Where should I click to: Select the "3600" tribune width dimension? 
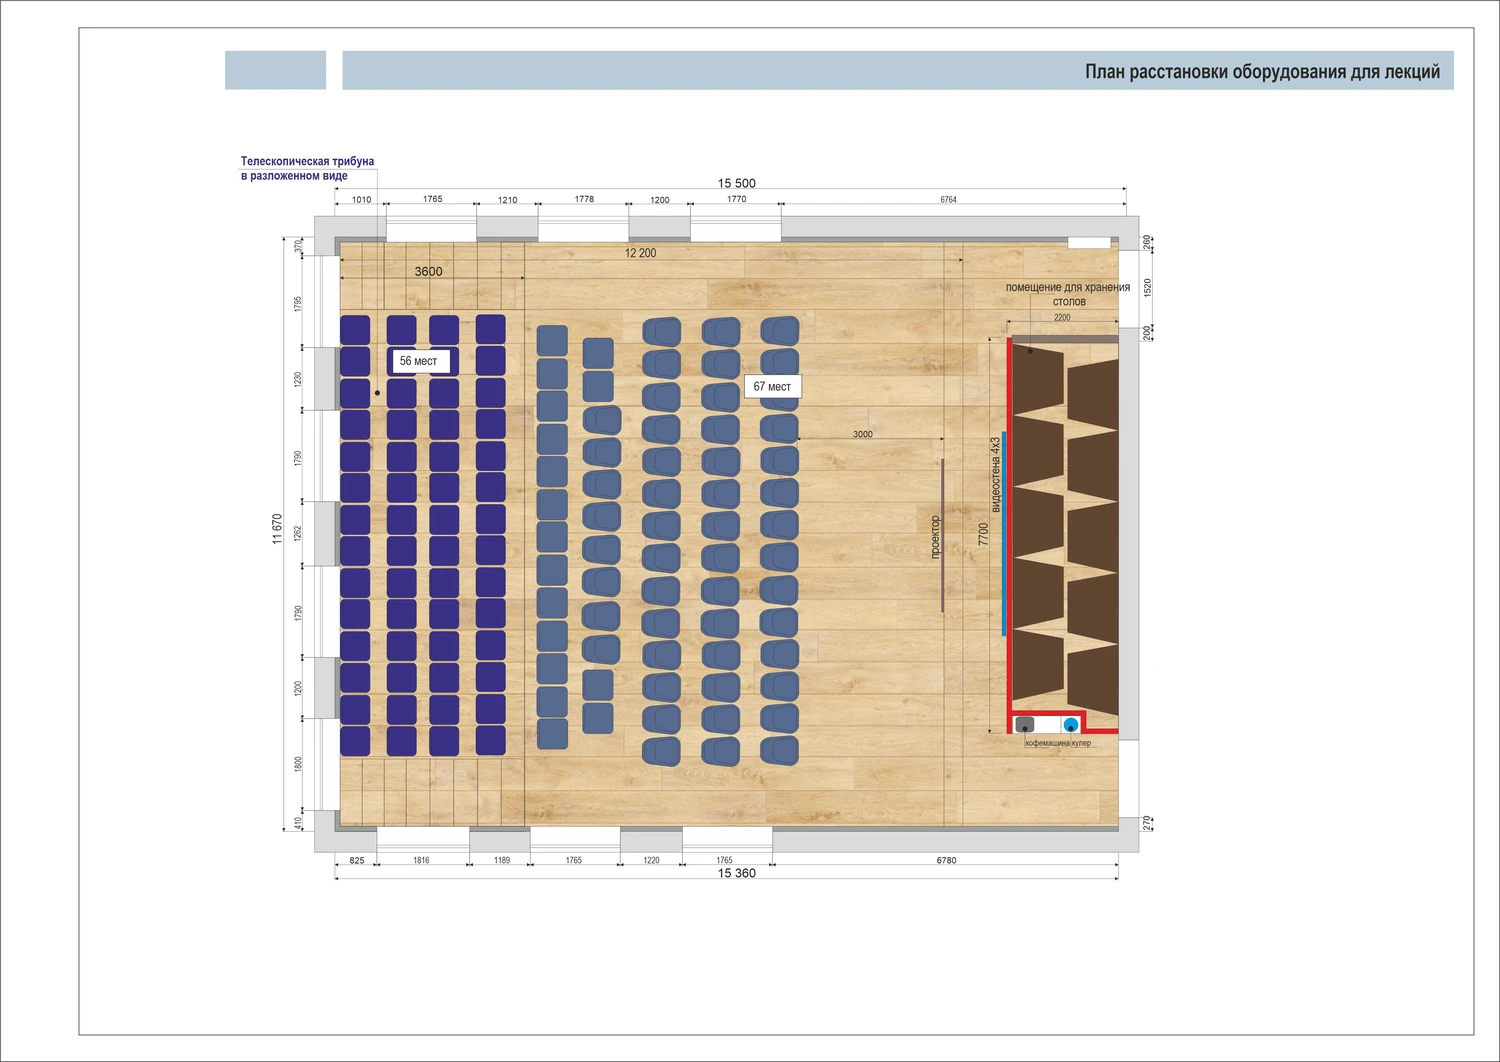[428, 271]
